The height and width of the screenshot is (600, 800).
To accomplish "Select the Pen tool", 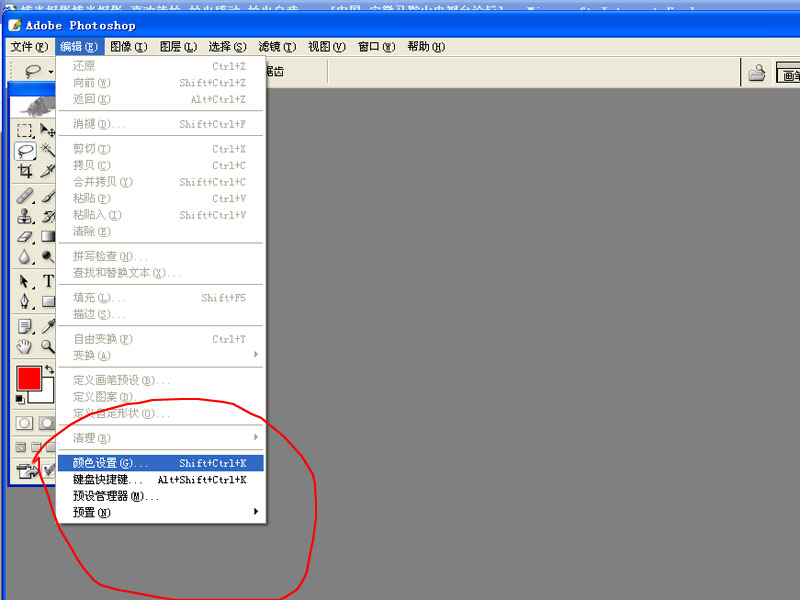I will click(x=25, y=301).
